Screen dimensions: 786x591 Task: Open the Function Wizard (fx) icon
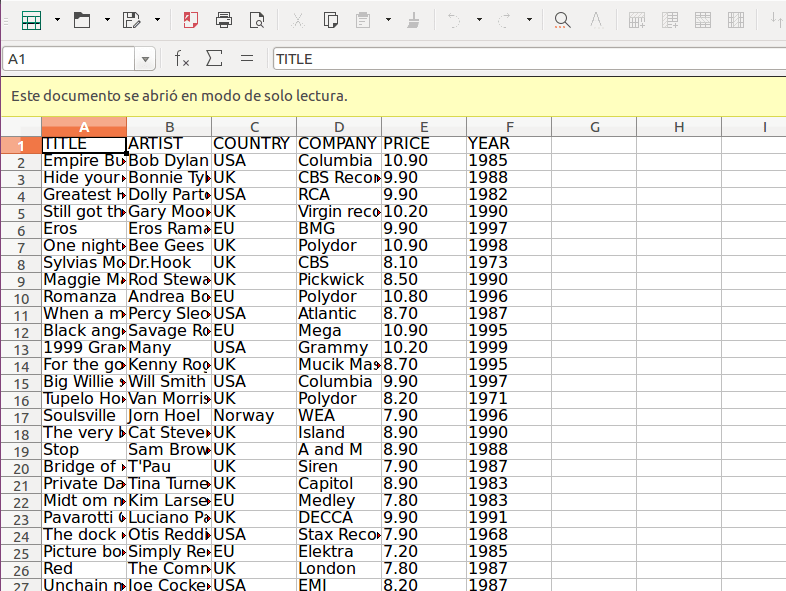pos(181,59)
